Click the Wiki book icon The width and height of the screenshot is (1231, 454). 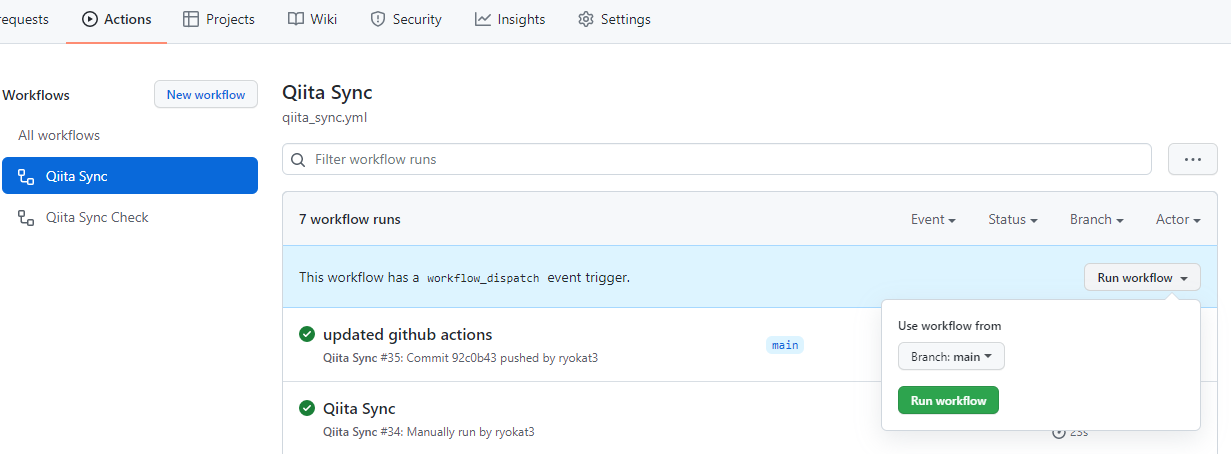(296, 19)
